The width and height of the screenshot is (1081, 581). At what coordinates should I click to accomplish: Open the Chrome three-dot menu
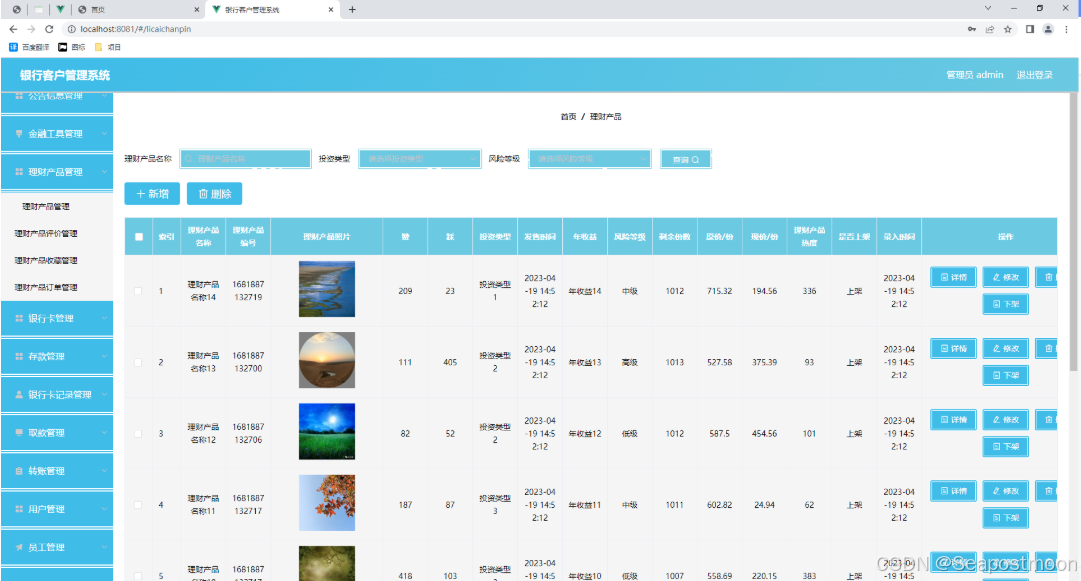(x=1067, y=29)
